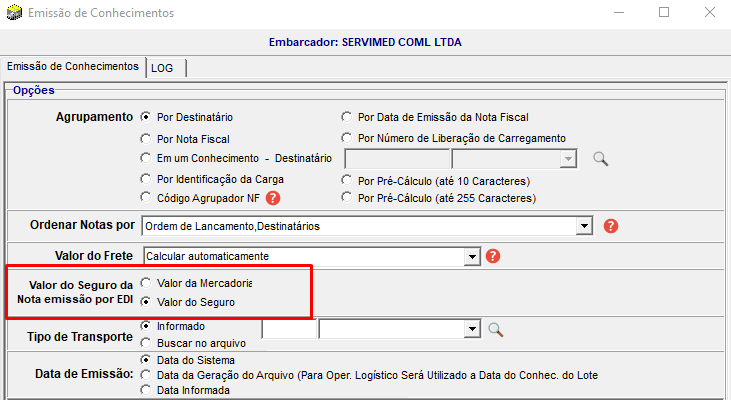This screenshot has height=400, width=731.
Task: Click the search magnifier beside Destinatário fields
Action: click(x=600, y=158)
